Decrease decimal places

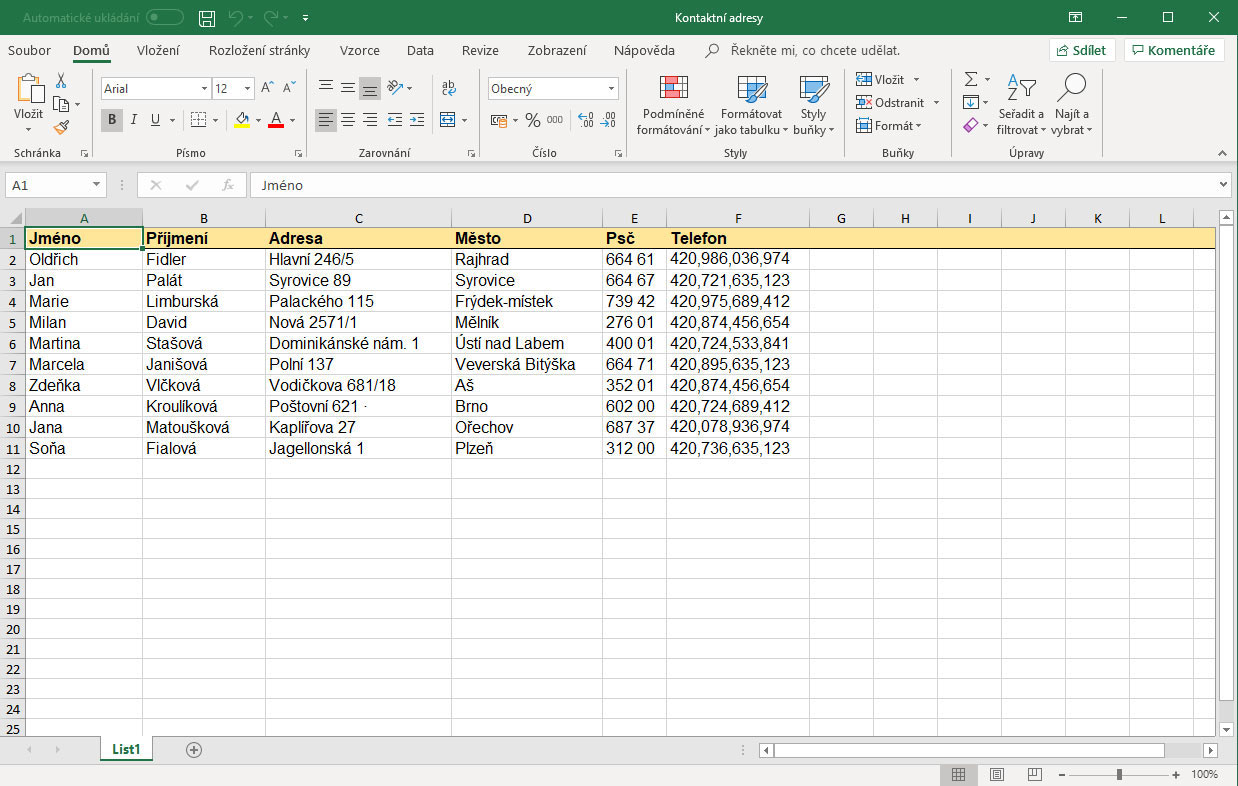tap(609, 120)
